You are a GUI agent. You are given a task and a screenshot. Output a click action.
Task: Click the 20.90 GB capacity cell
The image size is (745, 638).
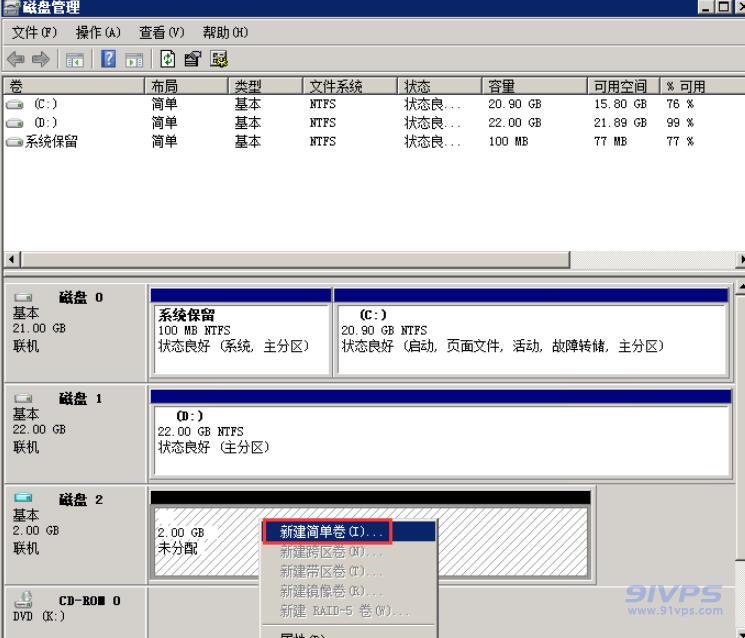tap(515, 104)
